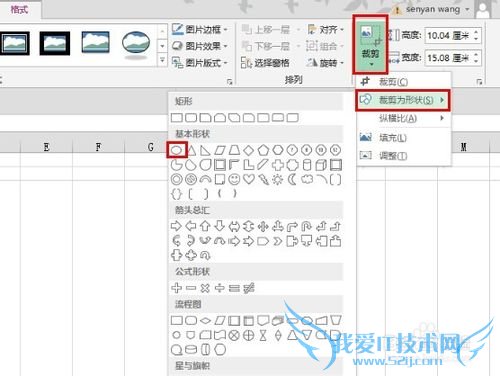
Task: Select the flowchart process shape
Action: pos(177,321)
